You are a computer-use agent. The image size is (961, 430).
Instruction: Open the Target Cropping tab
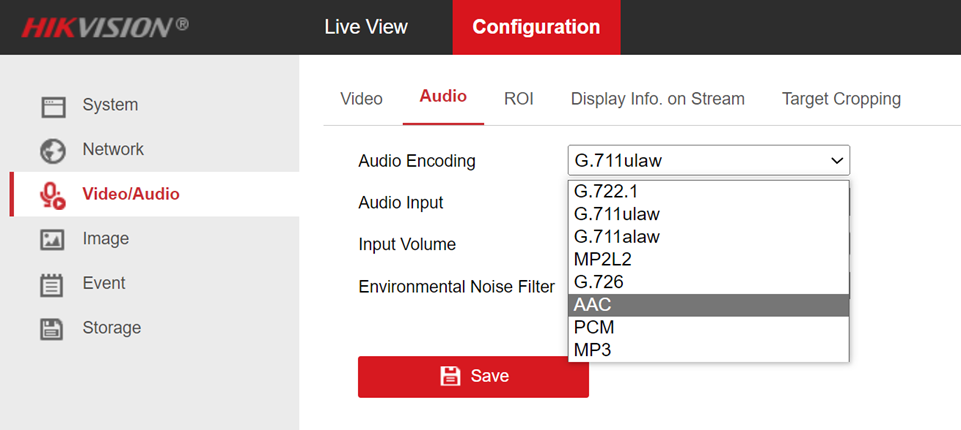(841, 99)
